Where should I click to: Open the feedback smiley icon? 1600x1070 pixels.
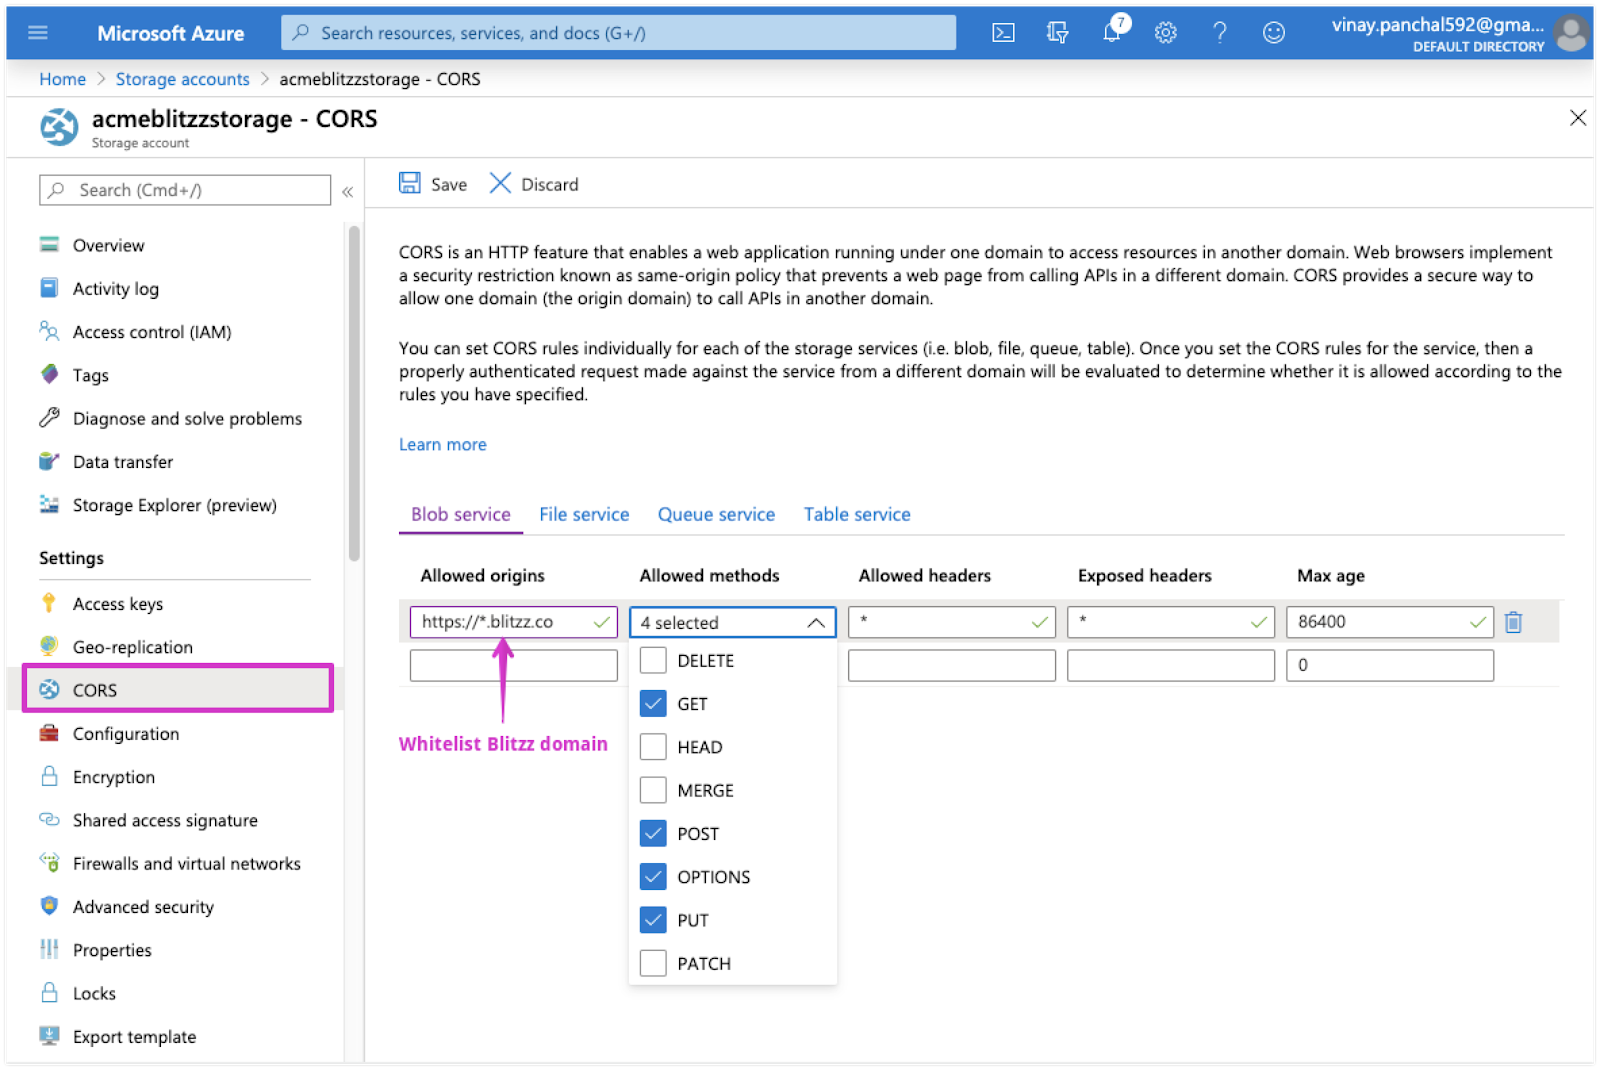point(1273,33)
